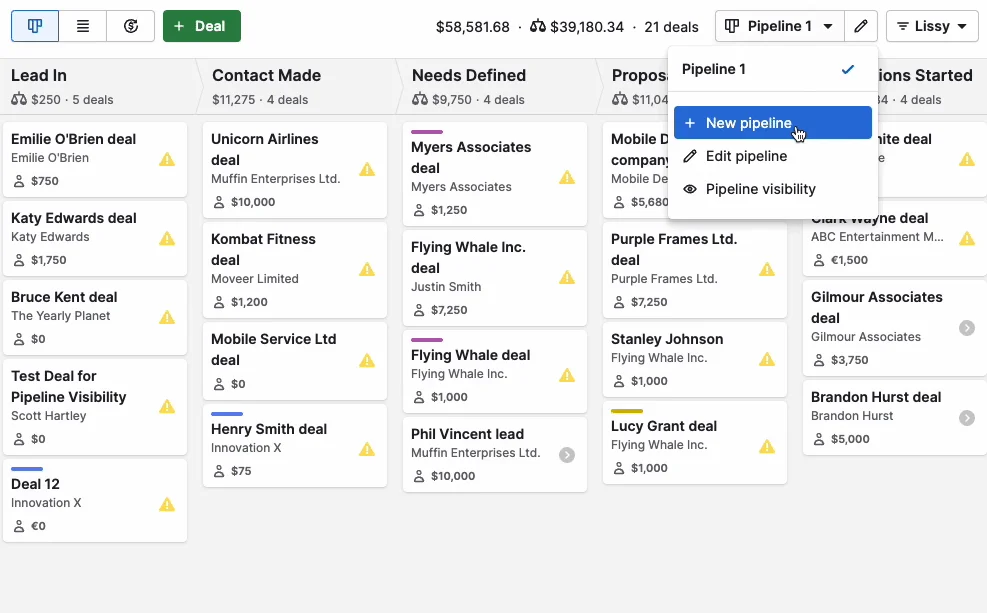Click purple label on Myers Associates deal
Screen dimensions: 987x613
coord(427,132)
